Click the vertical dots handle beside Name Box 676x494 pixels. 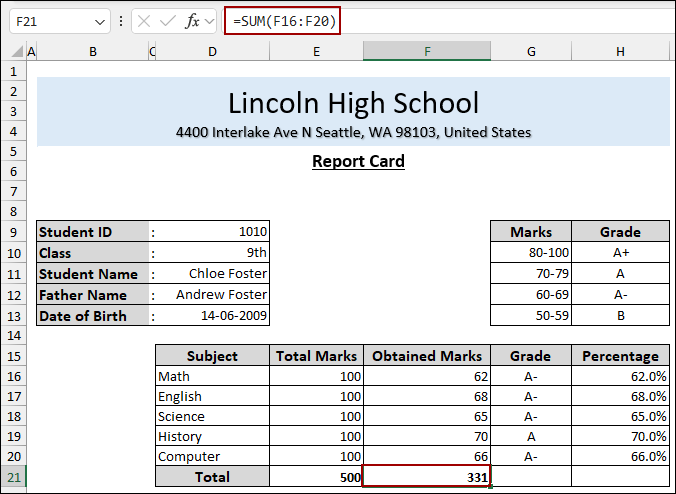pos(121,21)
